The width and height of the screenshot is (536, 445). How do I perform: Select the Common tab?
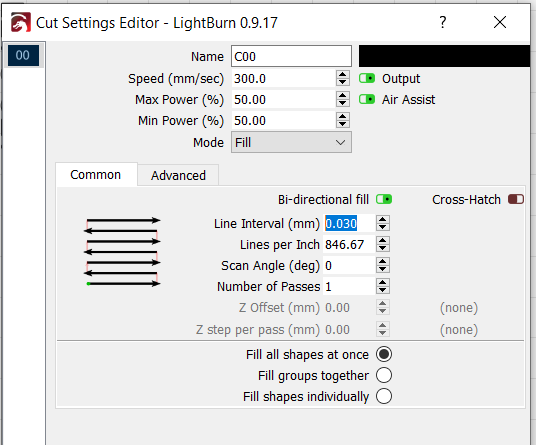[96, 175]
